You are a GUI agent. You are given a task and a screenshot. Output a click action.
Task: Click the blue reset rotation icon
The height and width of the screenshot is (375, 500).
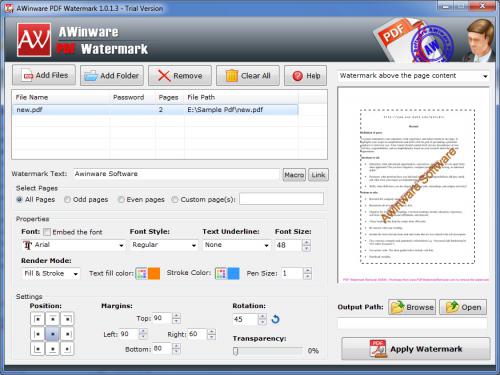point(275,319)
